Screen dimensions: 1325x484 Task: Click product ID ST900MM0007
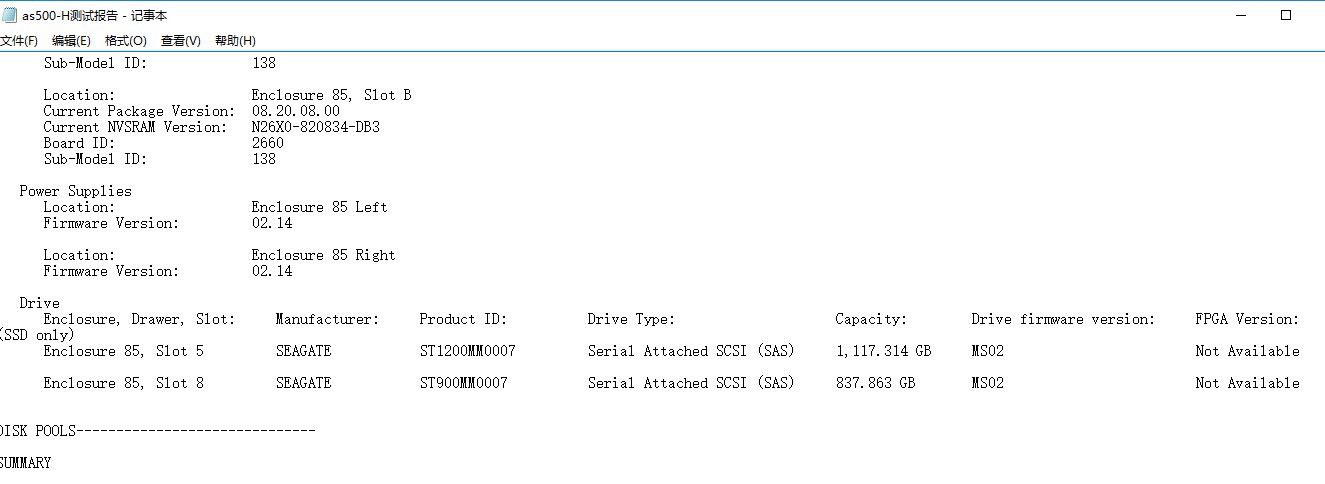click(x=464, y=383)
